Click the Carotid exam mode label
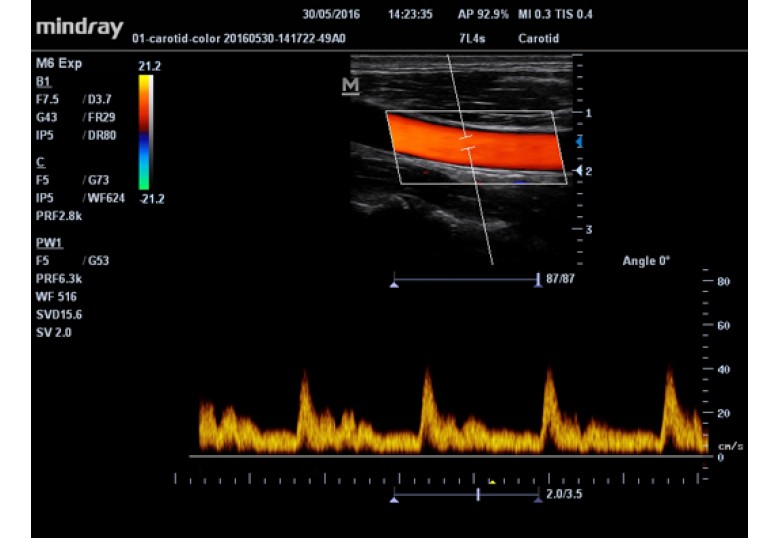 coord(538,38)
